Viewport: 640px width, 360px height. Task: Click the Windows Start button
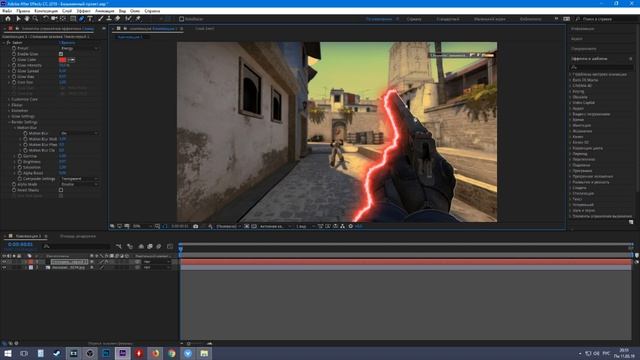tap(7, 353)
